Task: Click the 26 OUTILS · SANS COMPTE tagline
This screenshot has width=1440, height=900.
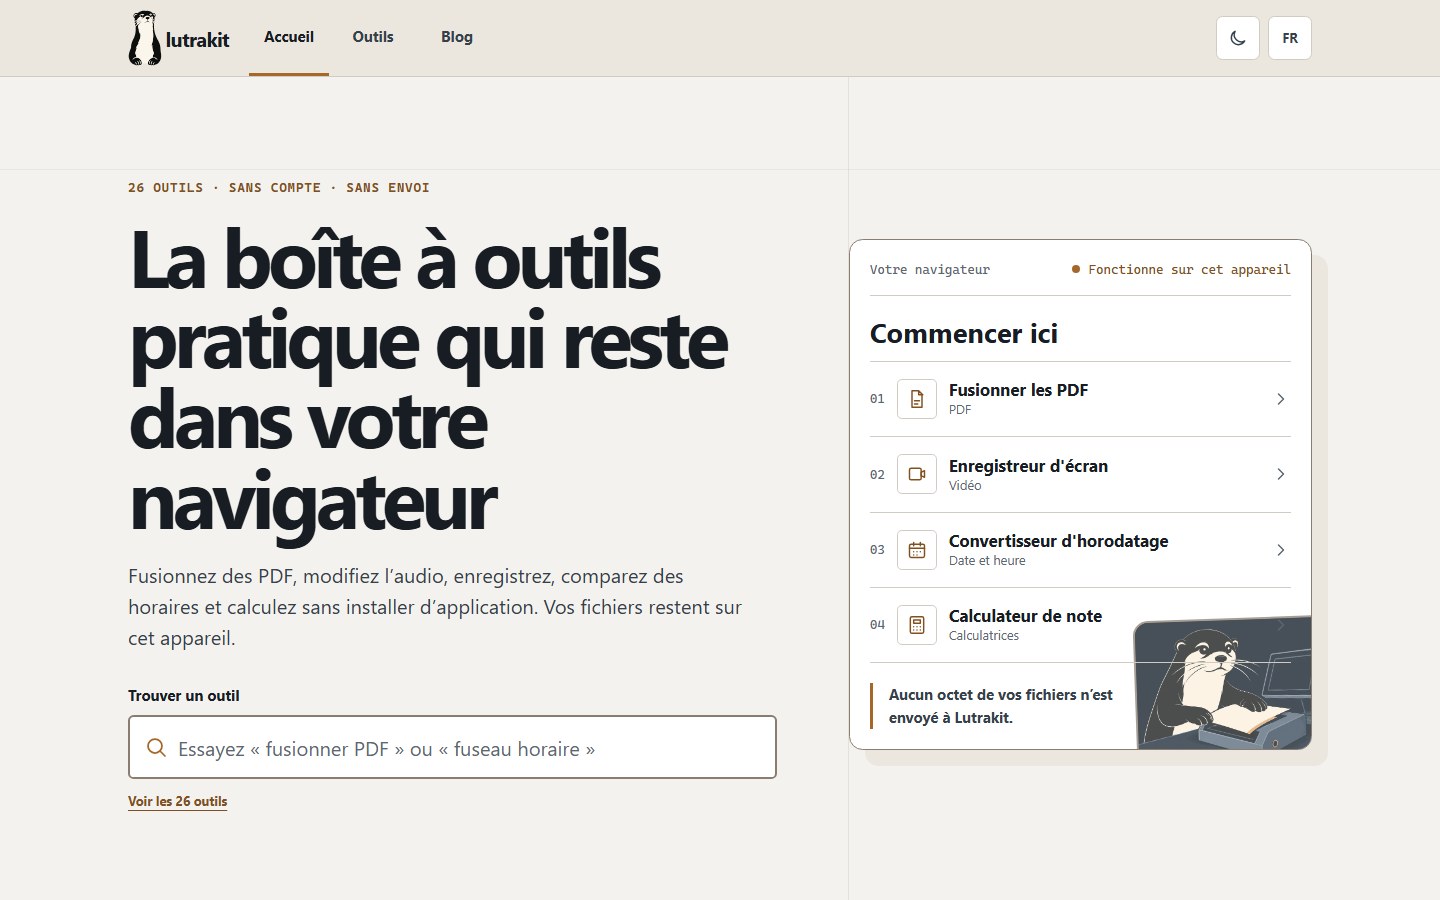Action: coord(279,188)
